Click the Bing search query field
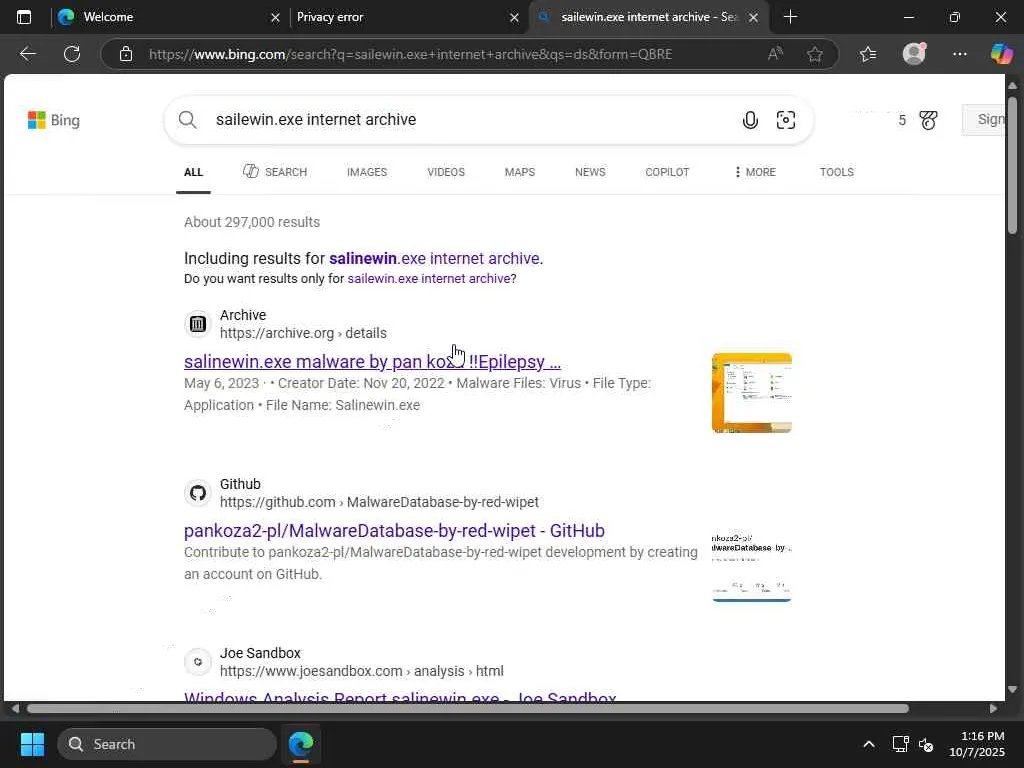Screen dimensions: 1024x768 [x=470, y=120]
